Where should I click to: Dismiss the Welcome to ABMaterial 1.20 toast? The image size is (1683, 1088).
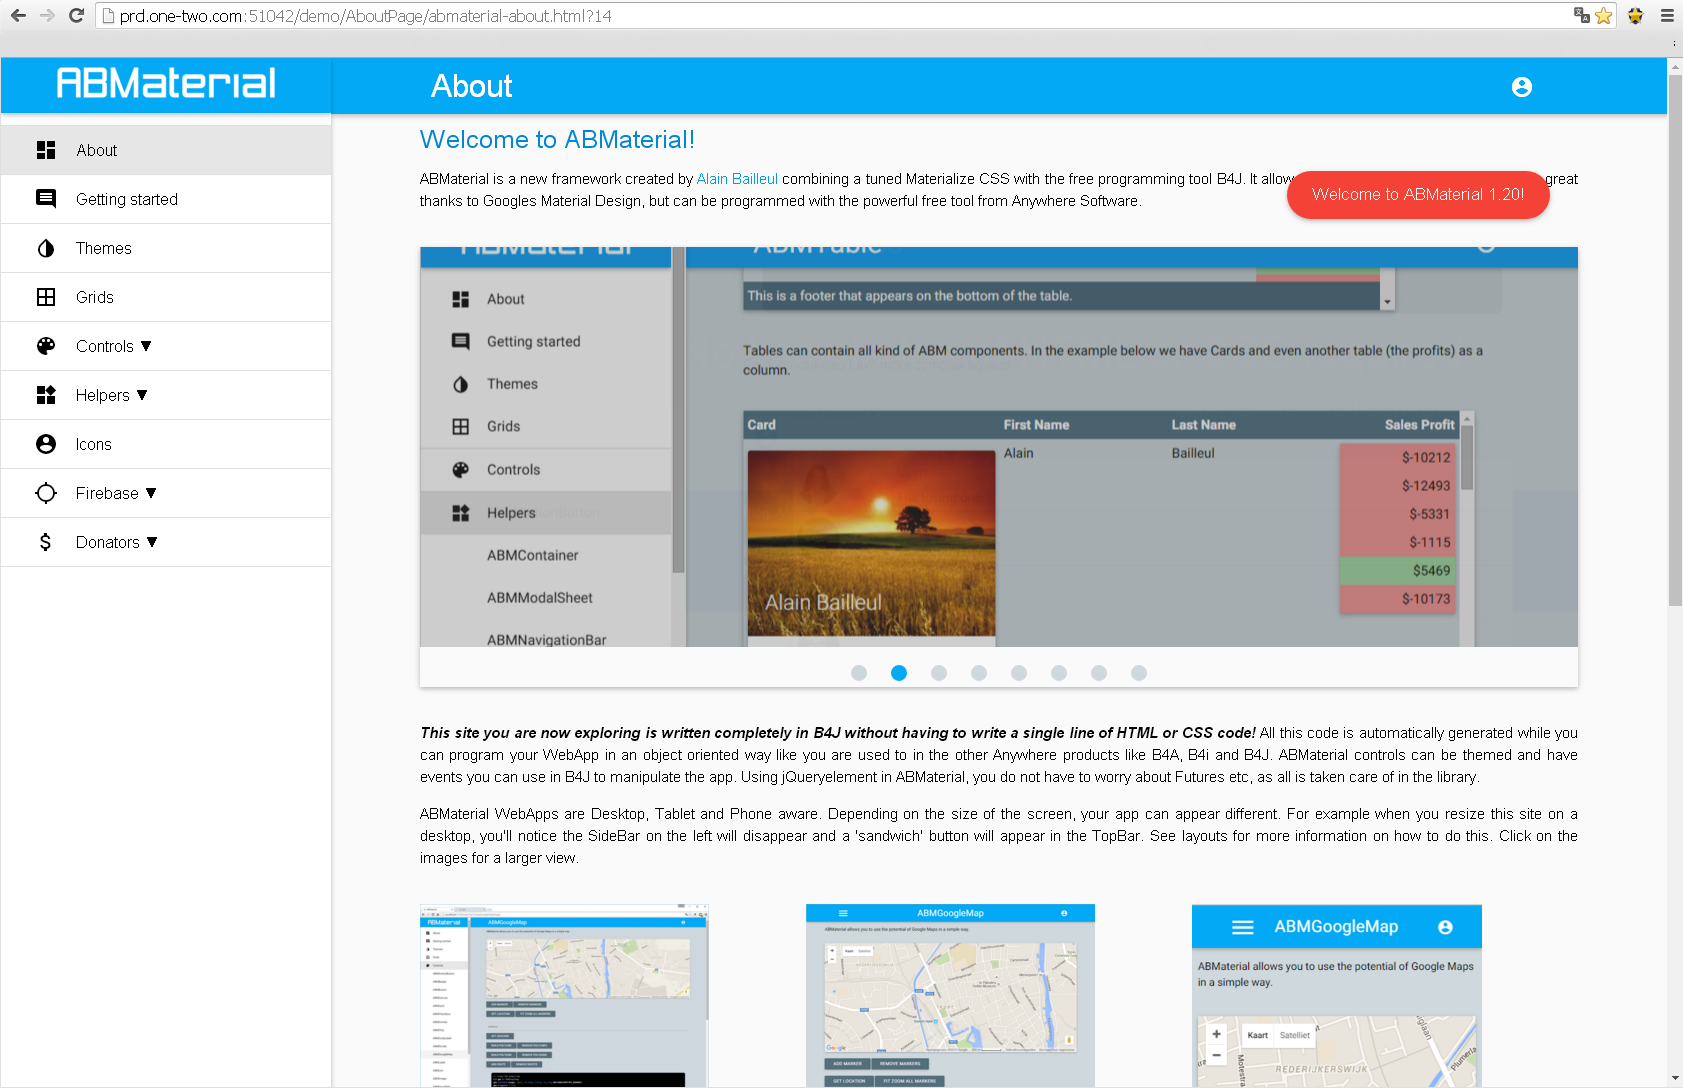[x=1418, y=195]
